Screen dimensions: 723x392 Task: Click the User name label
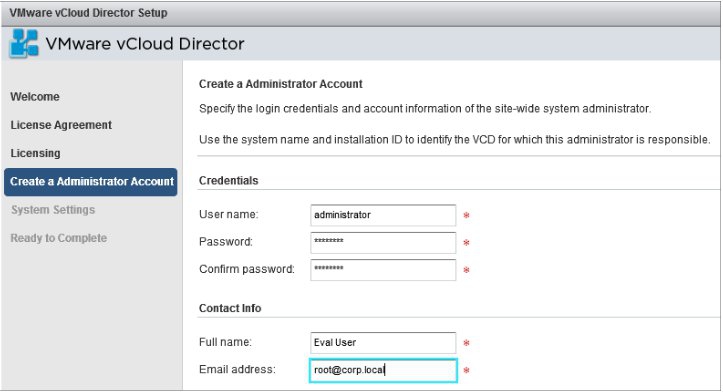[229, 214]
